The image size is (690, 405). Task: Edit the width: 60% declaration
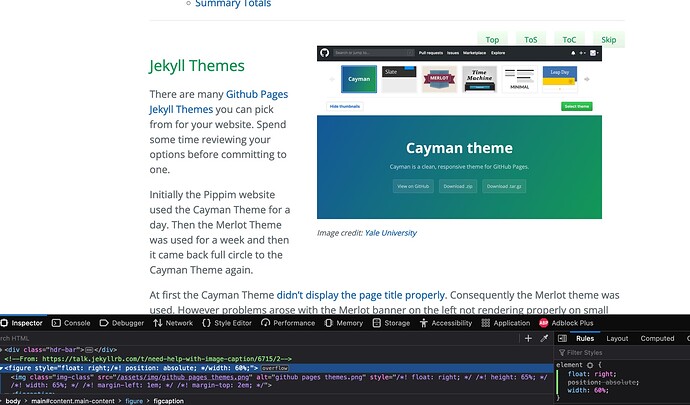[x=588, y=390]
